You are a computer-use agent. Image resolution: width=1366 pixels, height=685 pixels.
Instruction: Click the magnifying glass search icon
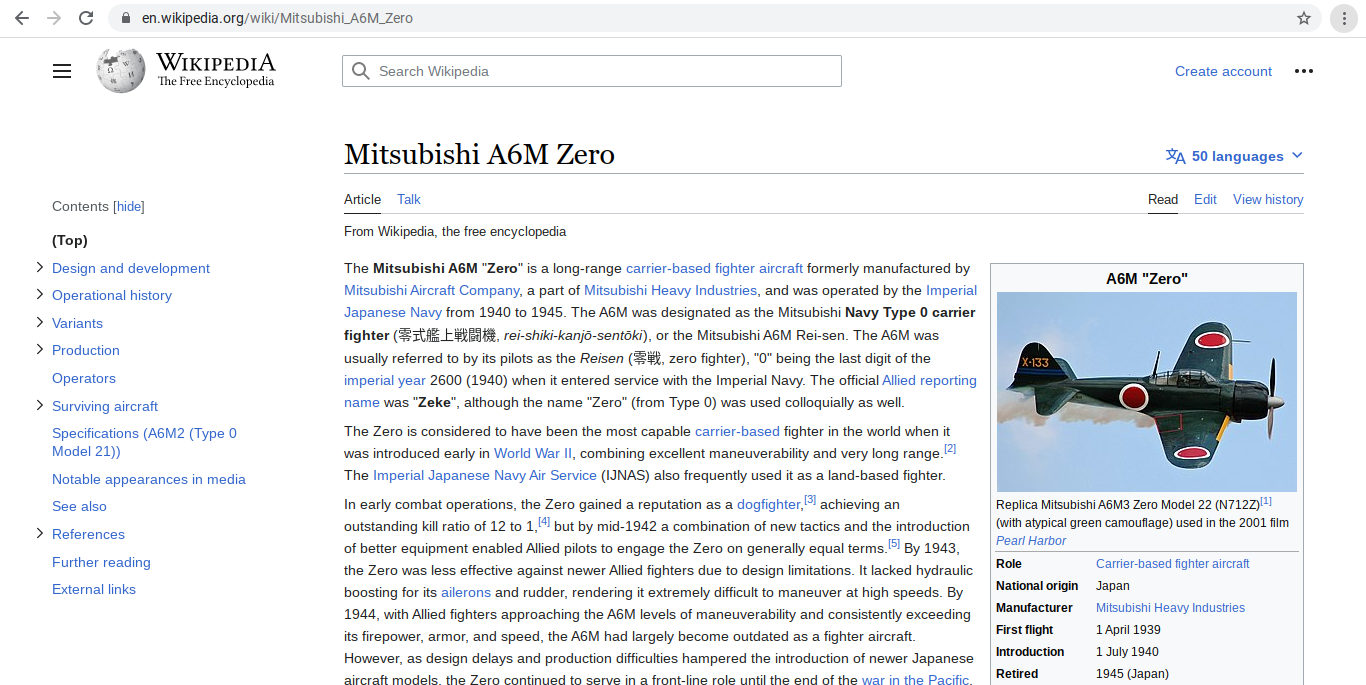pos(361,71)
